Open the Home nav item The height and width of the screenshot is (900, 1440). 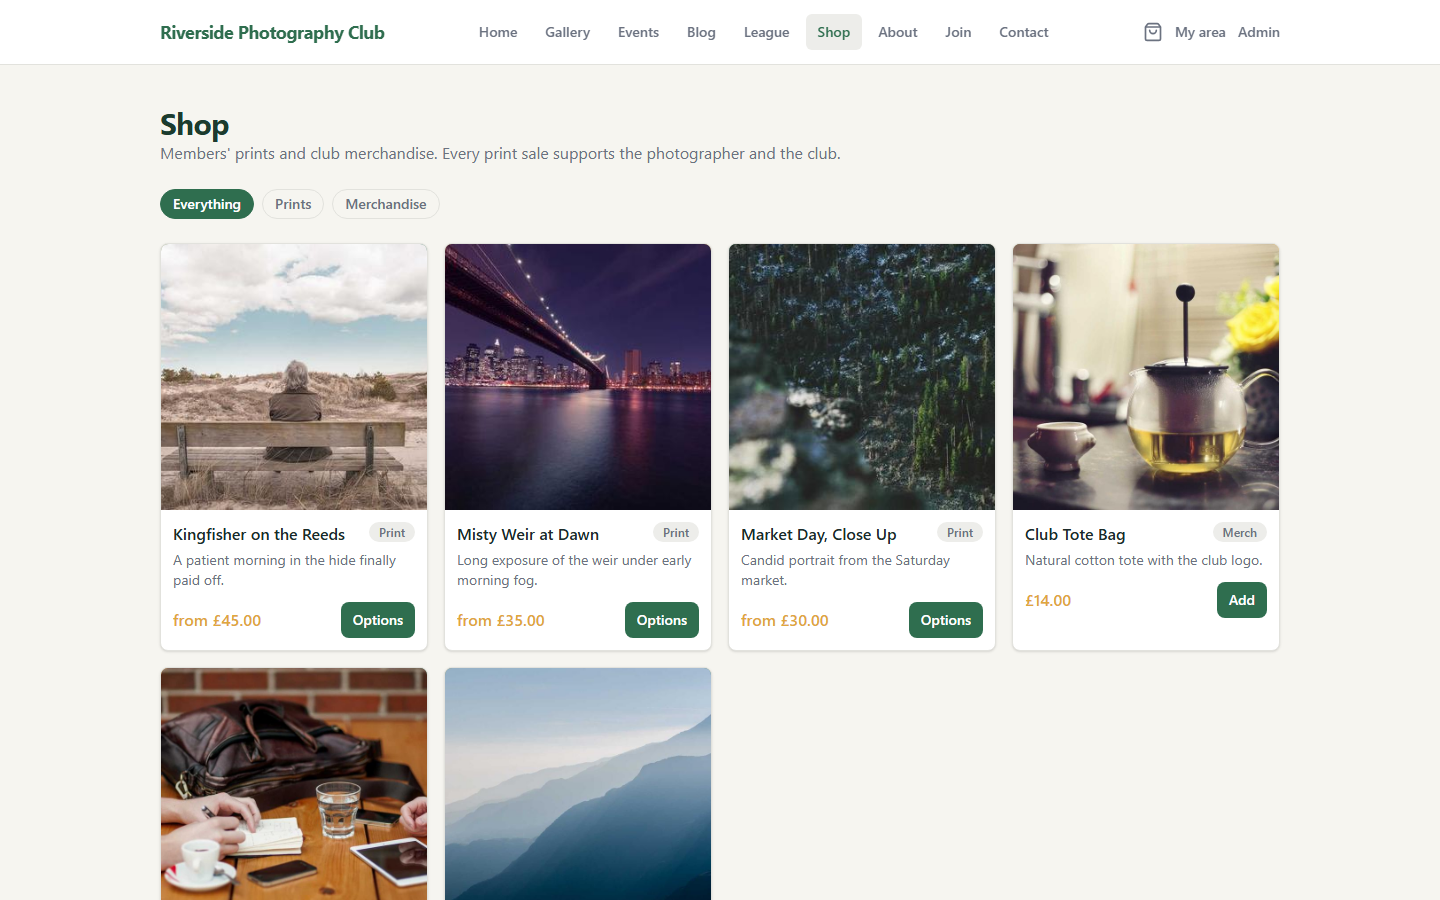[498, 32]
